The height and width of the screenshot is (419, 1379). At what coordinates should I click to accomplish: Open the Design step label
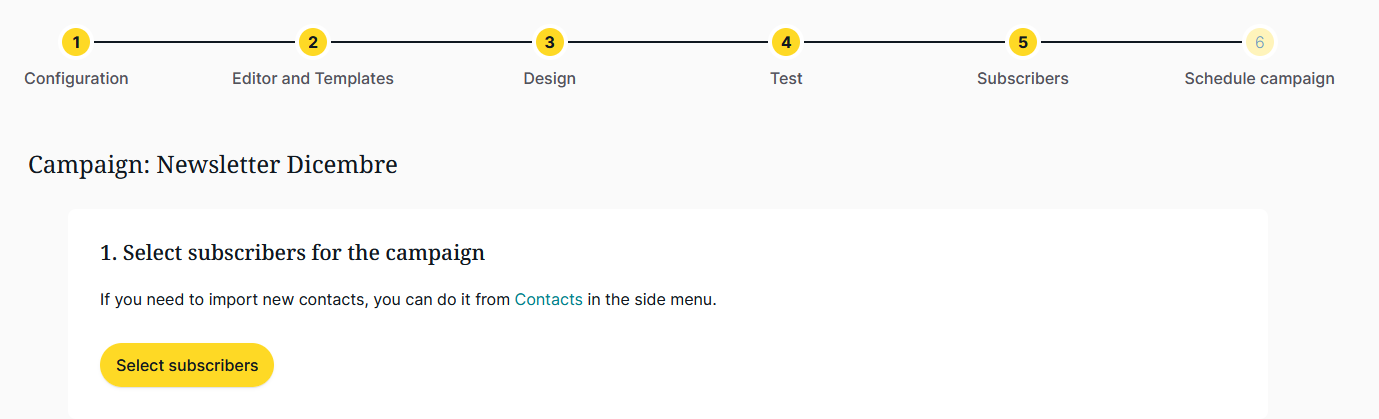(549, 78)
